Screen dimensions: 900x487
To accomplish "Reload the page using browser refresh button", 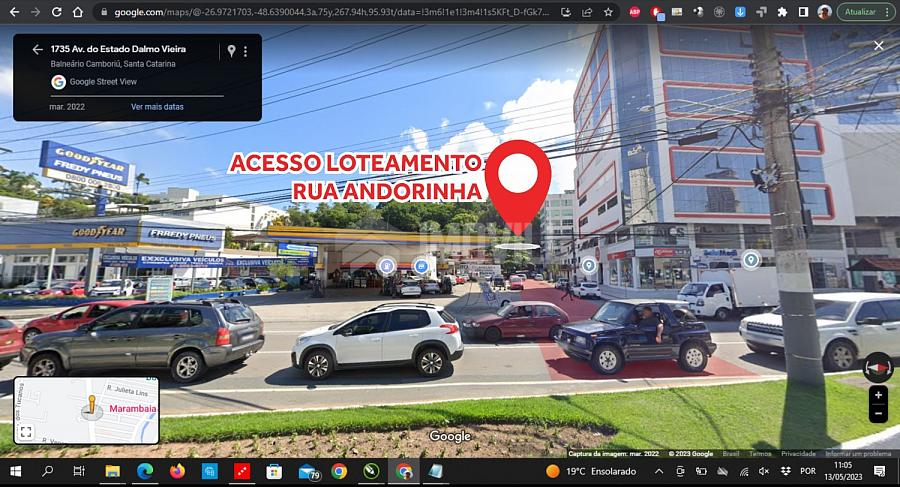I will [57, 12].
